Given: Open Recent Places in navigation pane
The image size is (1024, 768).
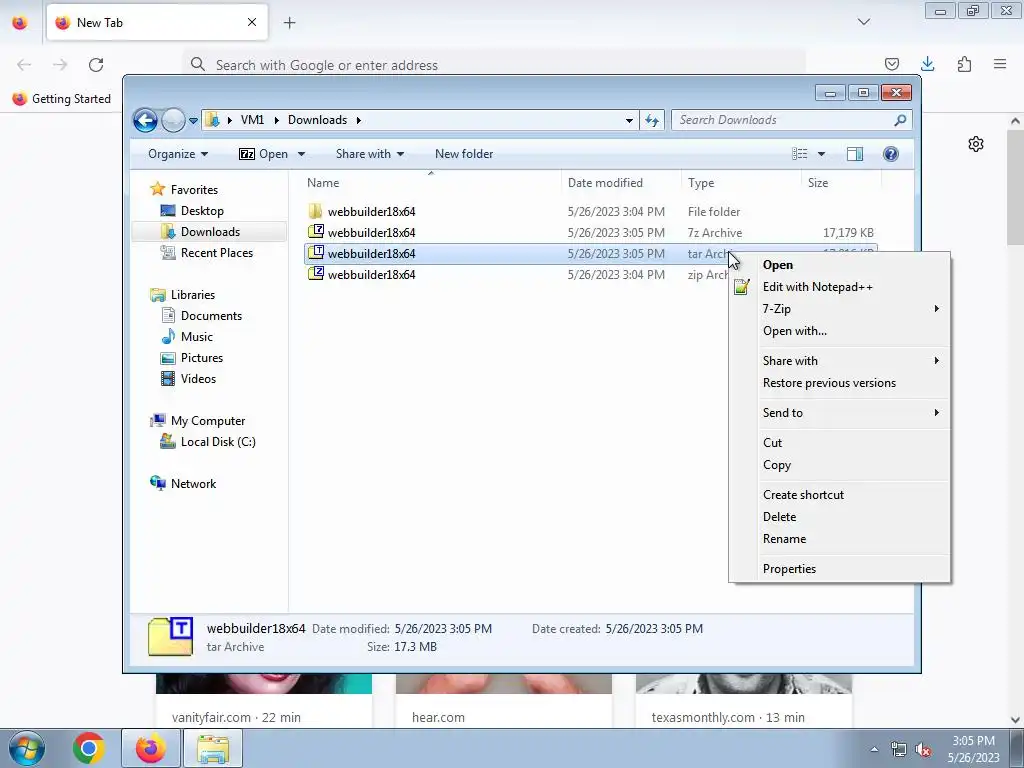Looking at the screenshot, I should pos(216,253).
